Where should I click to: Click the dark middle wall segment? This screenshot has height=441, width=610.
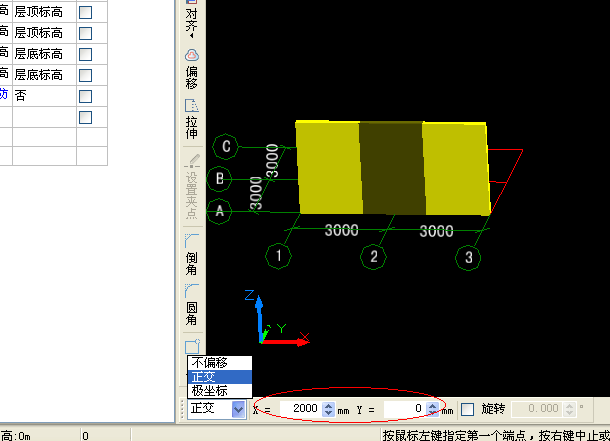391,165
